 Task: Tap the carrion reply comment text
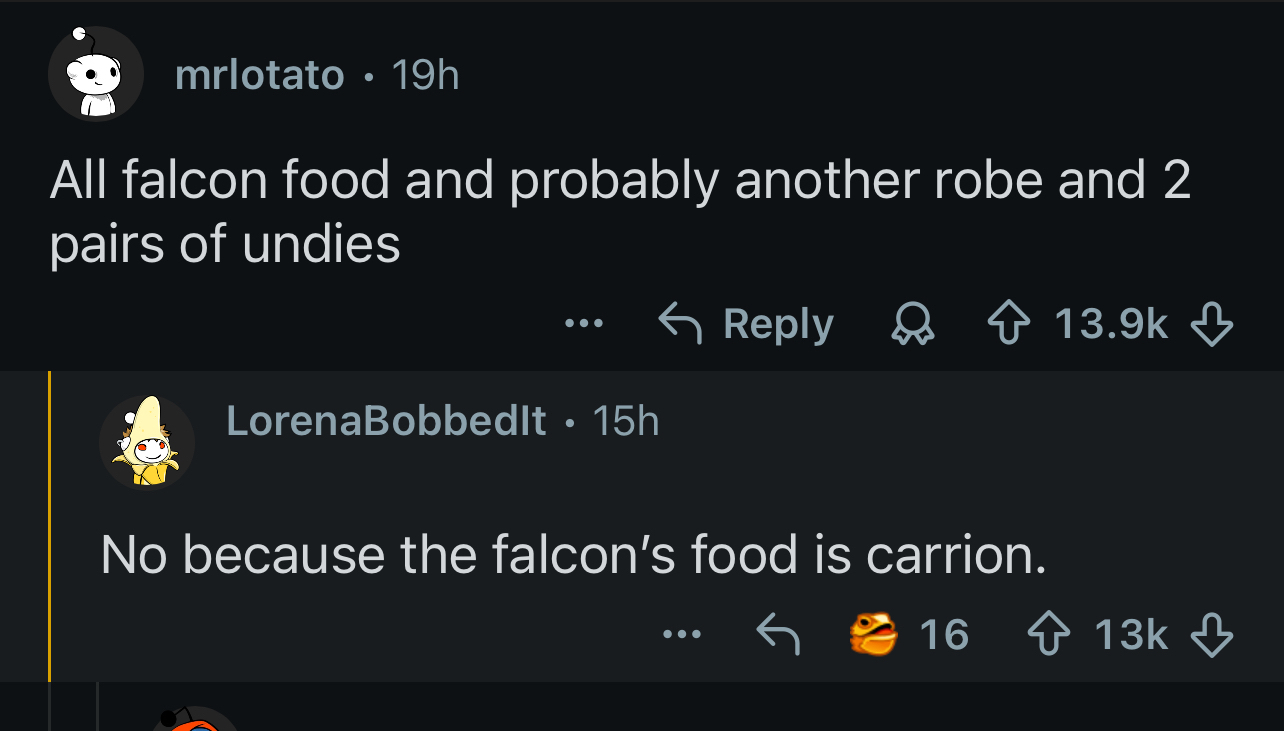[573, 554]
